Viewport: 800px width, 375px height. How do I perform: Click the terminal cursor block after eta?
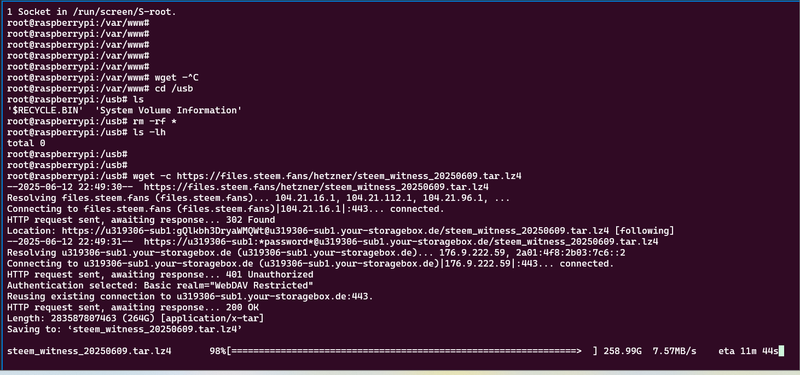click(x=781, y=351)
